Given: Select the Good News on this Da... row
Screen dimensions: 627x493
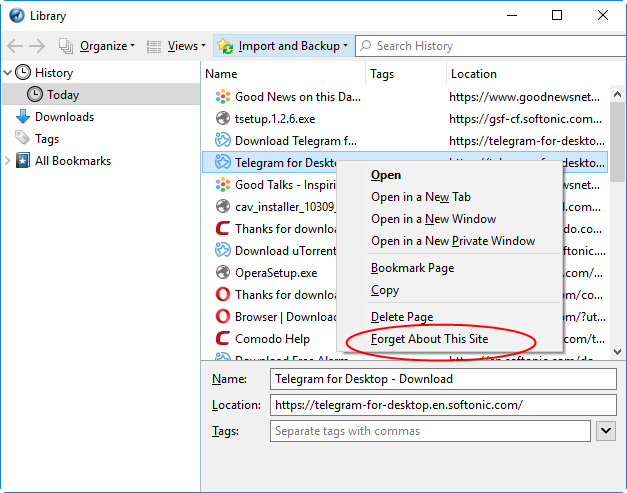Looking at the screenshot, I should (405, 97).
